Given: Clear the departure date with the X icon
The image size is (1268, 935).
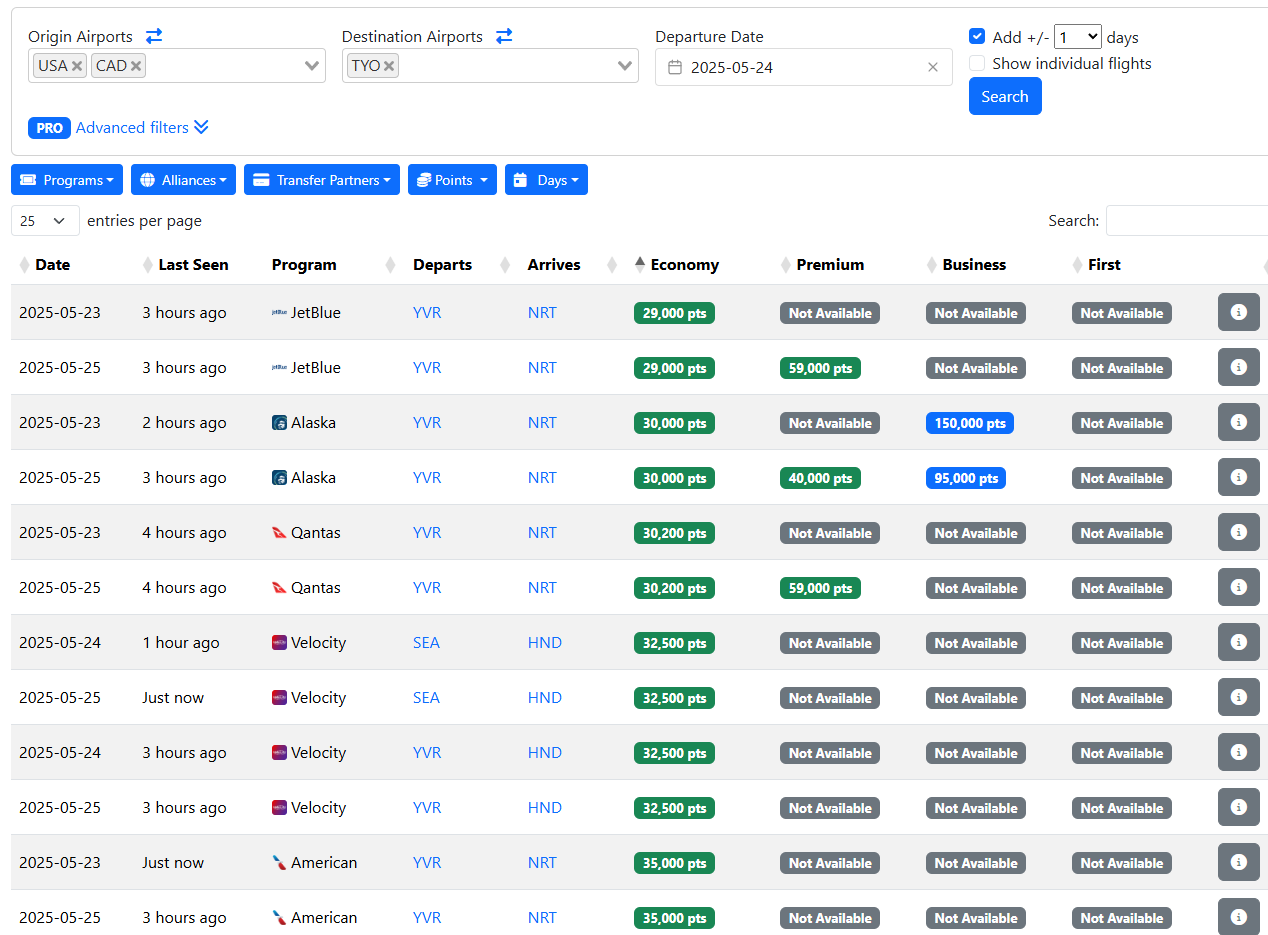Looking at the screenshot, I should pos(933,67).
